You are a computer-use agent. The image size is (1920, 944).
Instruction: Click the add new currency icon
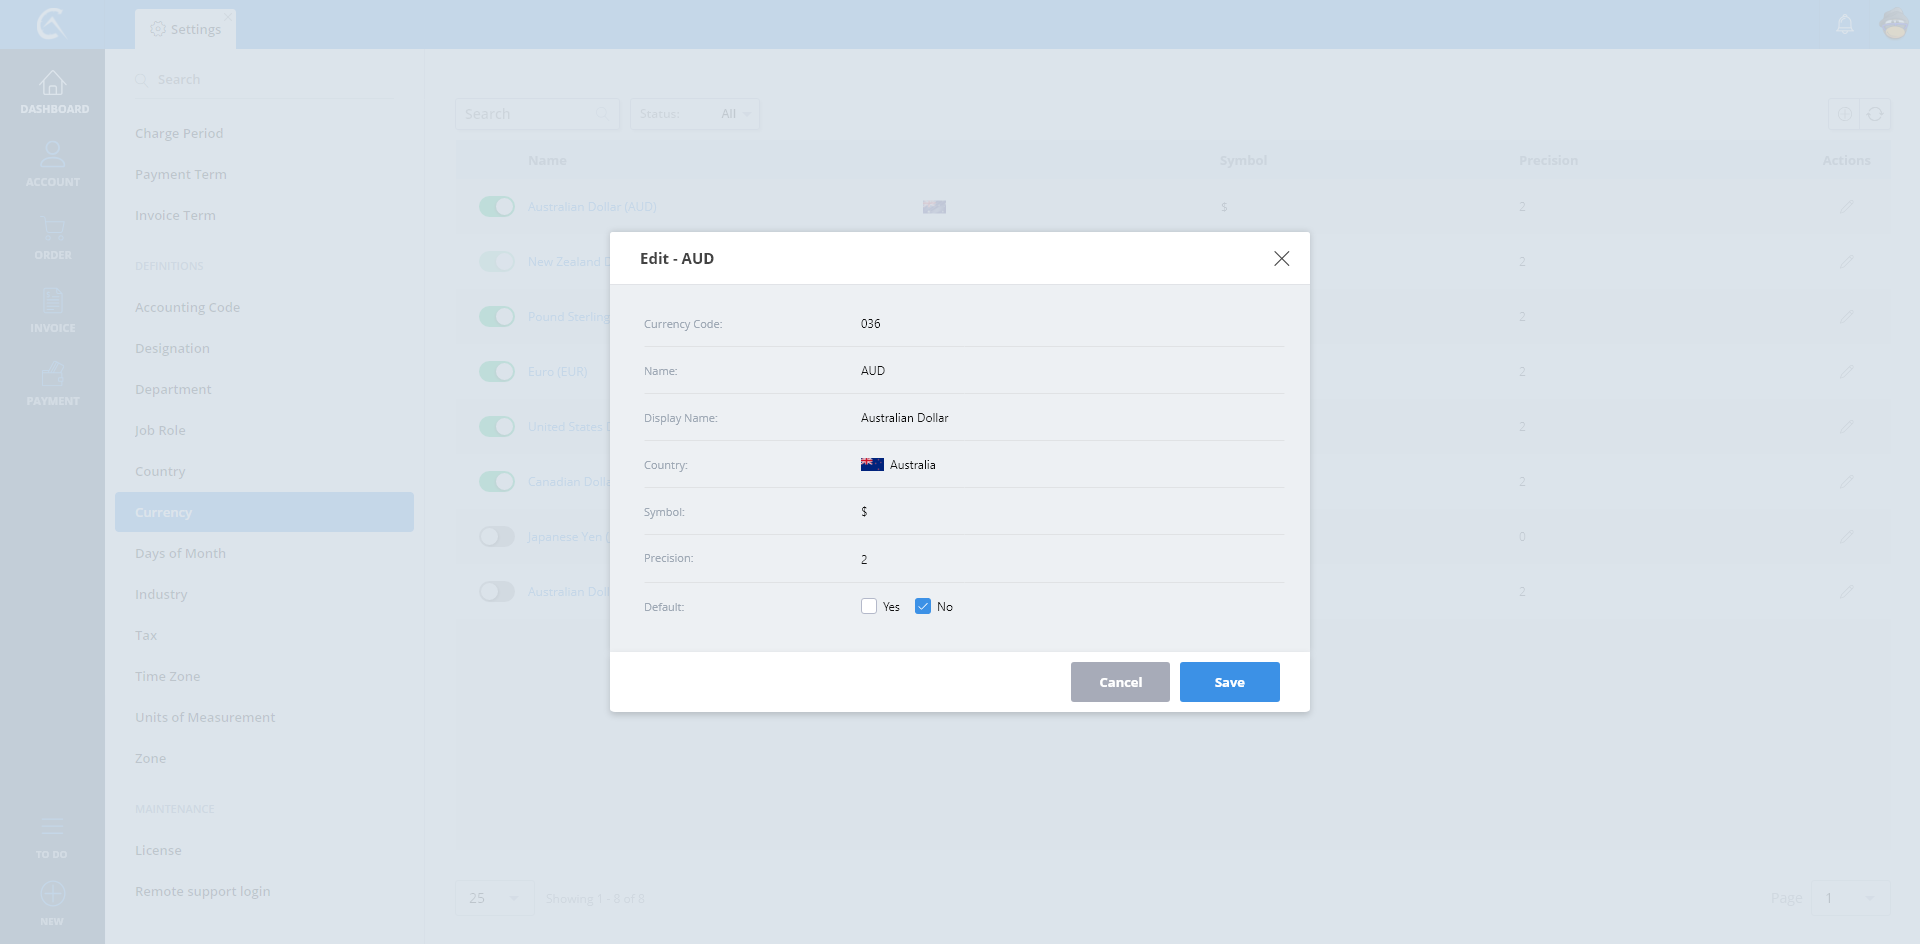click(x=1844, y=114)
